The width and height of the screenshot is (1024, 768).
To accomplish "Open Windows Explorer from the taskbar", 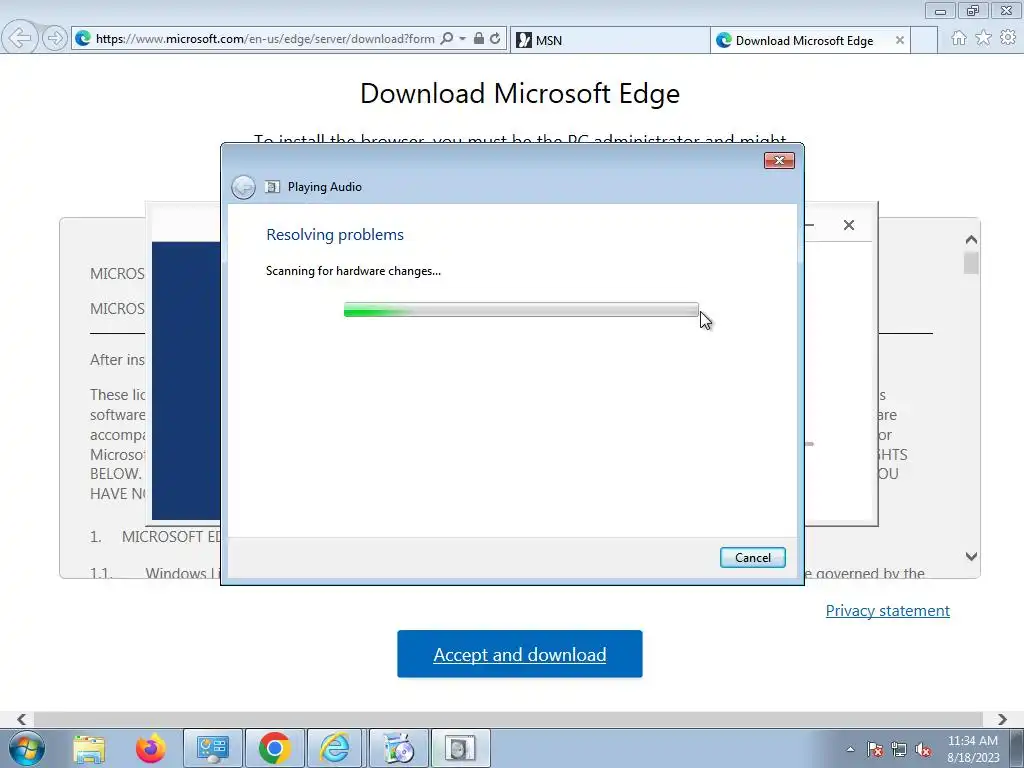I will (x=89, y=748).
